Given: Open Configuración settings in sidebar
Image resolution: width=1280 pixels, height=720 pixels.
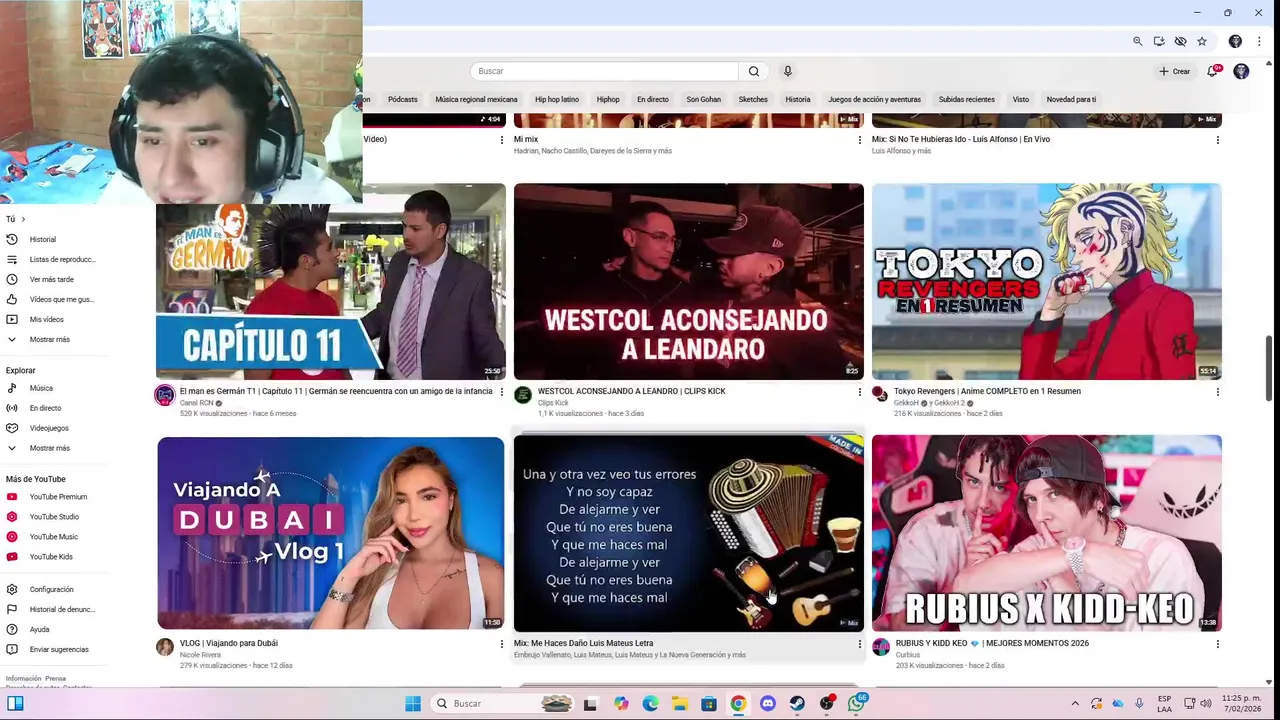Looking at the screenshot, I should (x=51, y=590).
